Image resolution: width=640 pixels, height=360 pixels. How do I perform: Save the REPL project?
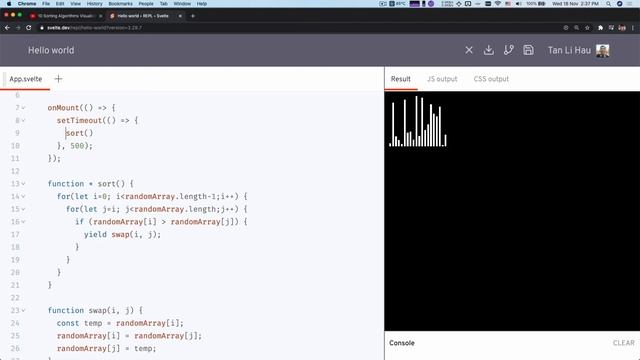click(528, 50)
